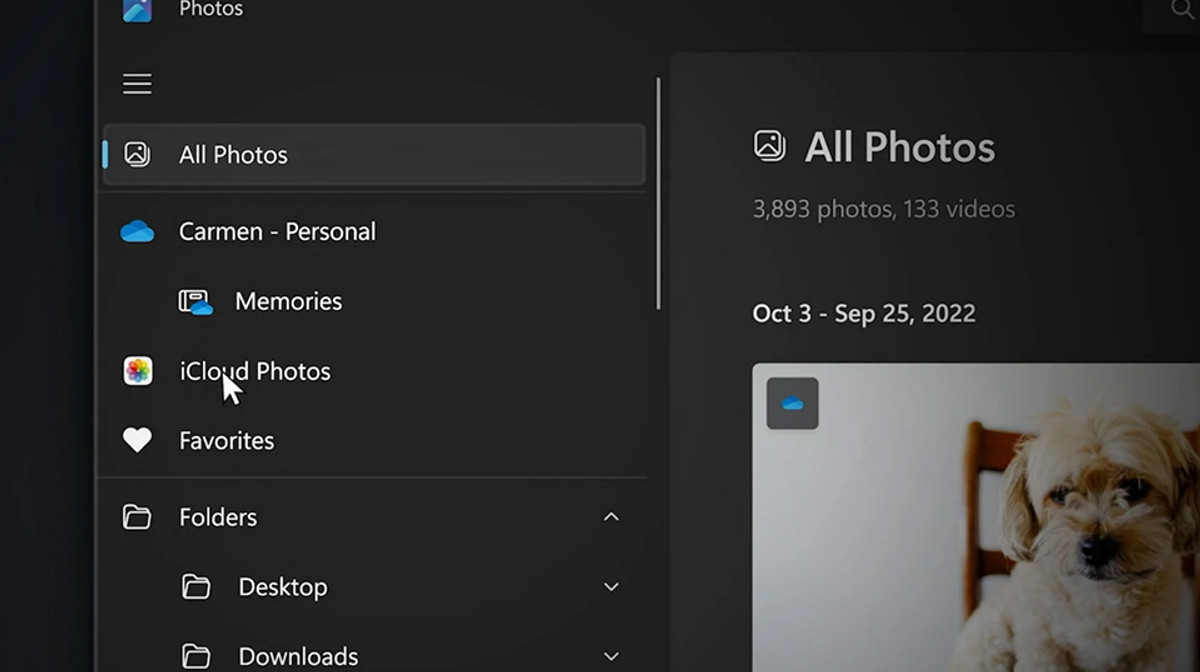The image size is (1200, 672).
Task: Click the 'Oct 3 - Sep 25, 2022' date heading
Action: click(x=864, y=313)
